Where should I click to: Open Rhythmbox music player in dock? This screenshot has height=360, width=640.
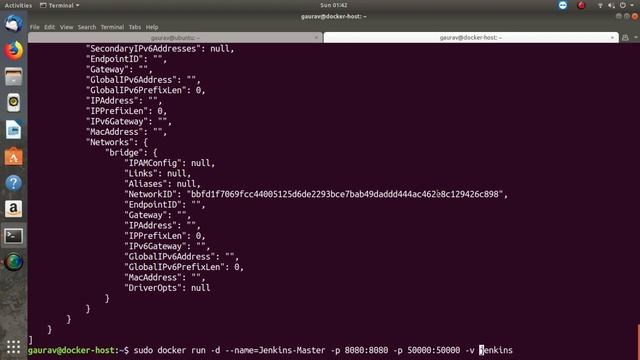(x=13, y=103)
